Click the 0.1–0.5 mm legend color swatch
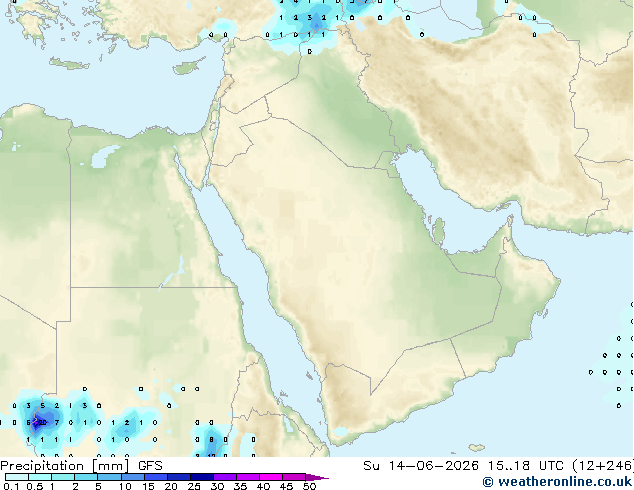 (17, 477)
